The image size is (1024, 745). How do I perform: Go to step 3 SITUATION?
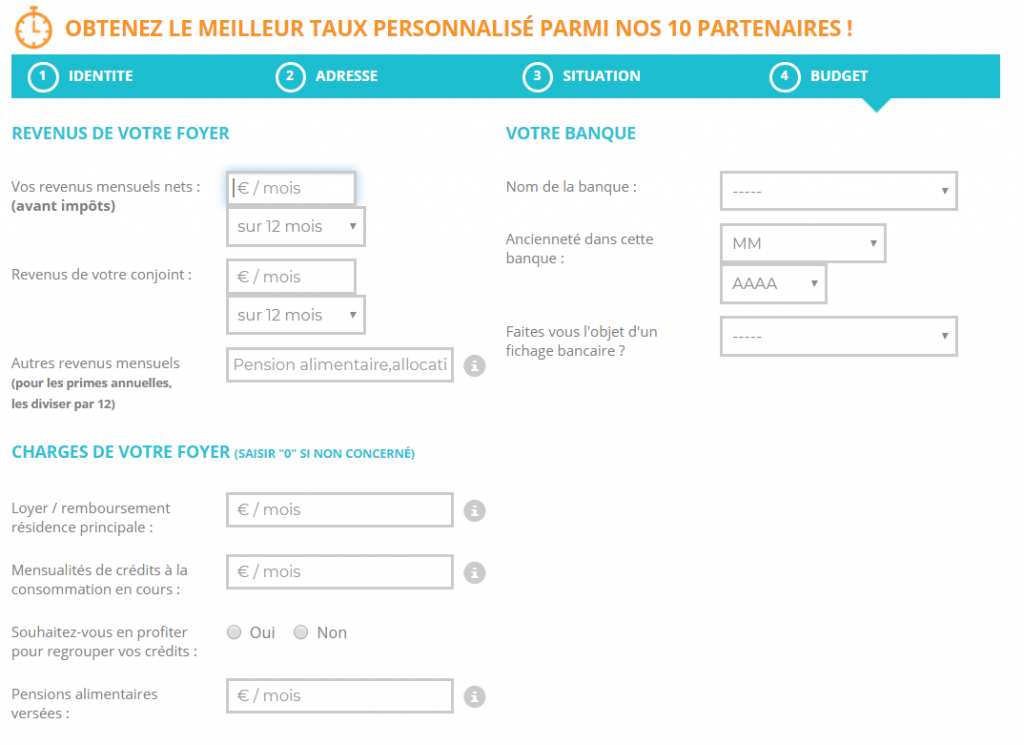pos(584,76)
